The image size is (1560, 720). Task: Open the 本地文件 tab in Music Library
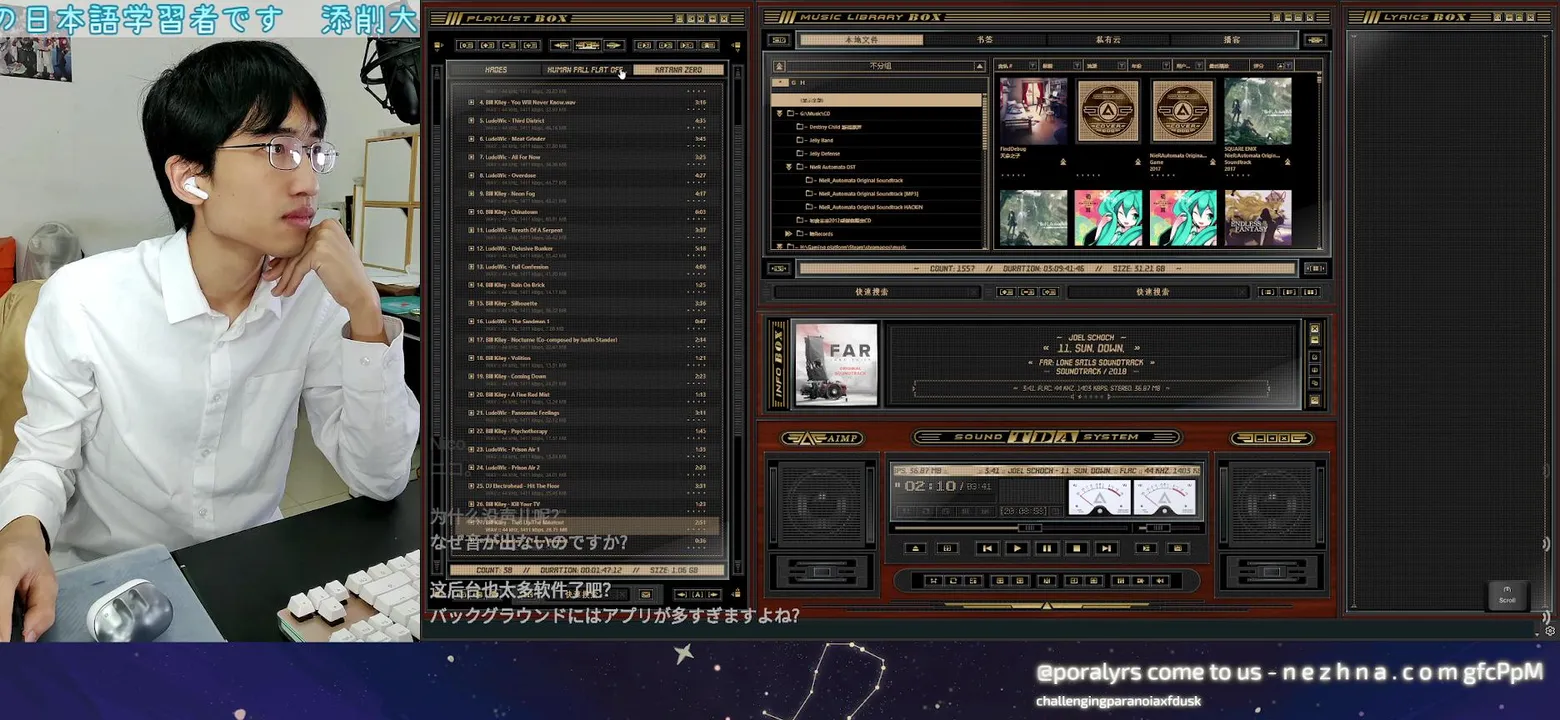pyautogui.click(x=860, y=40)
